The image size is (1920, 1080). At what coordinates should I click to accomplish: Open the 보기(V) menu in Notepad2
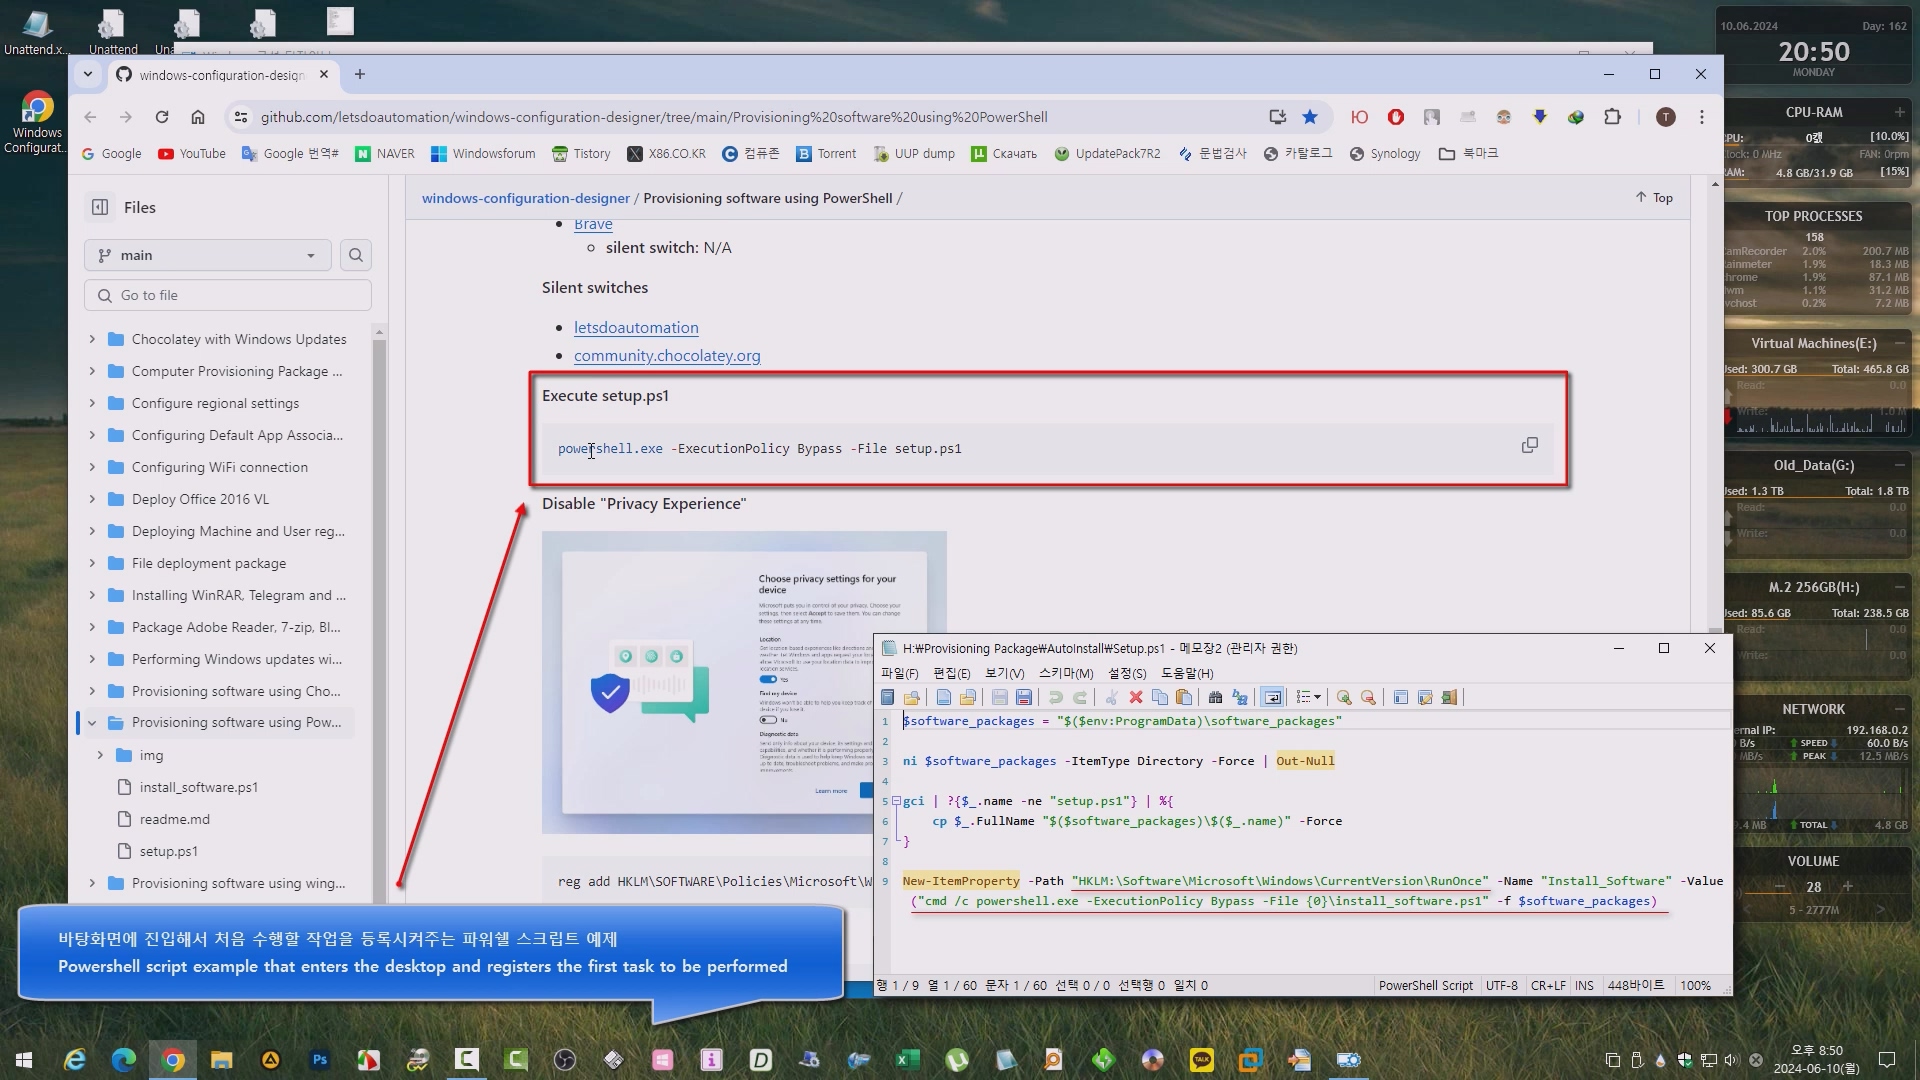(1004, 673)
